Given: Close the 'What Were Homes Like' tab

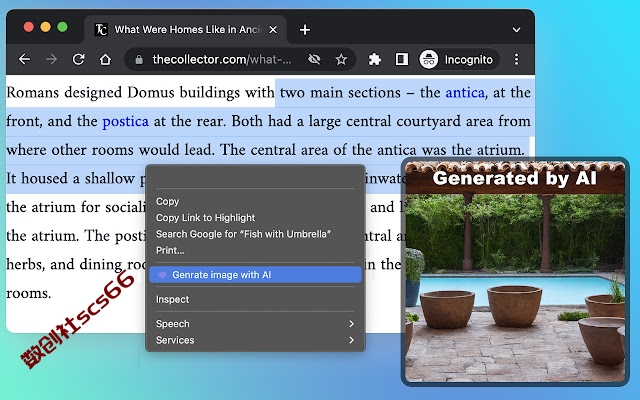Looking at the screenshot, I should [x=273, y=29].
